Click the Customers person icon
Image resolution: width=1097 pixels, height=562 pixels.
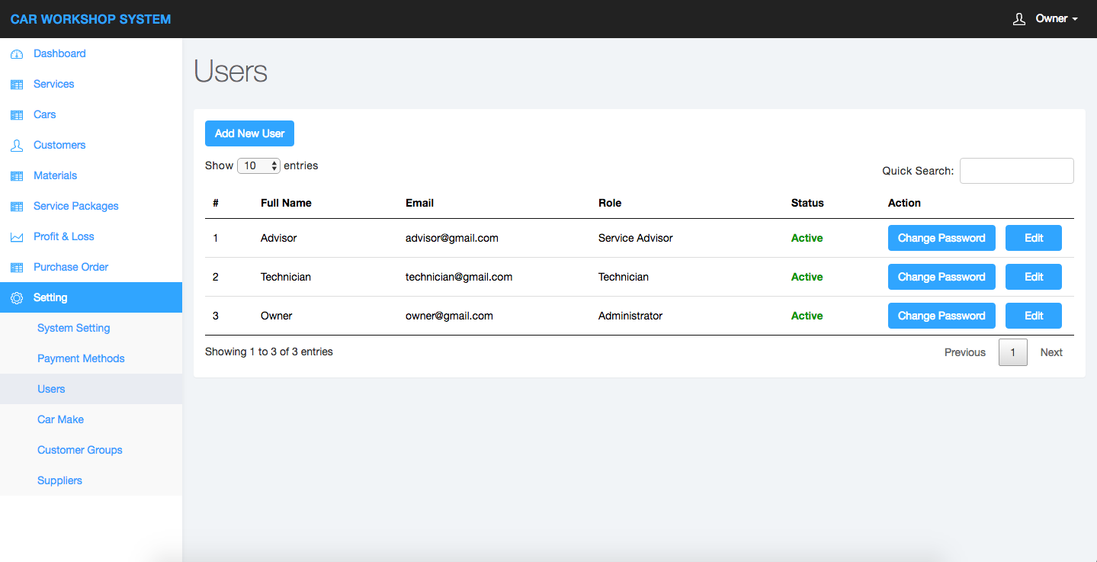tap(16, 146)
